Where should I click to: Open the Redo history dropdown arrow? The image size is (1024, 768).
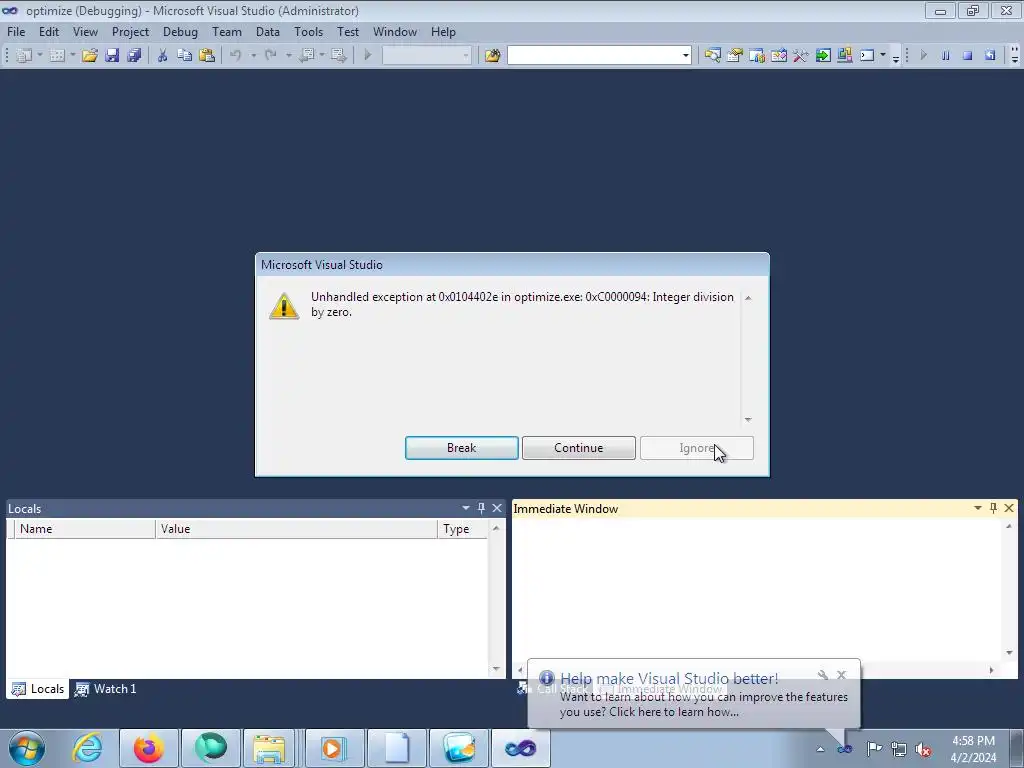(289, 56)
